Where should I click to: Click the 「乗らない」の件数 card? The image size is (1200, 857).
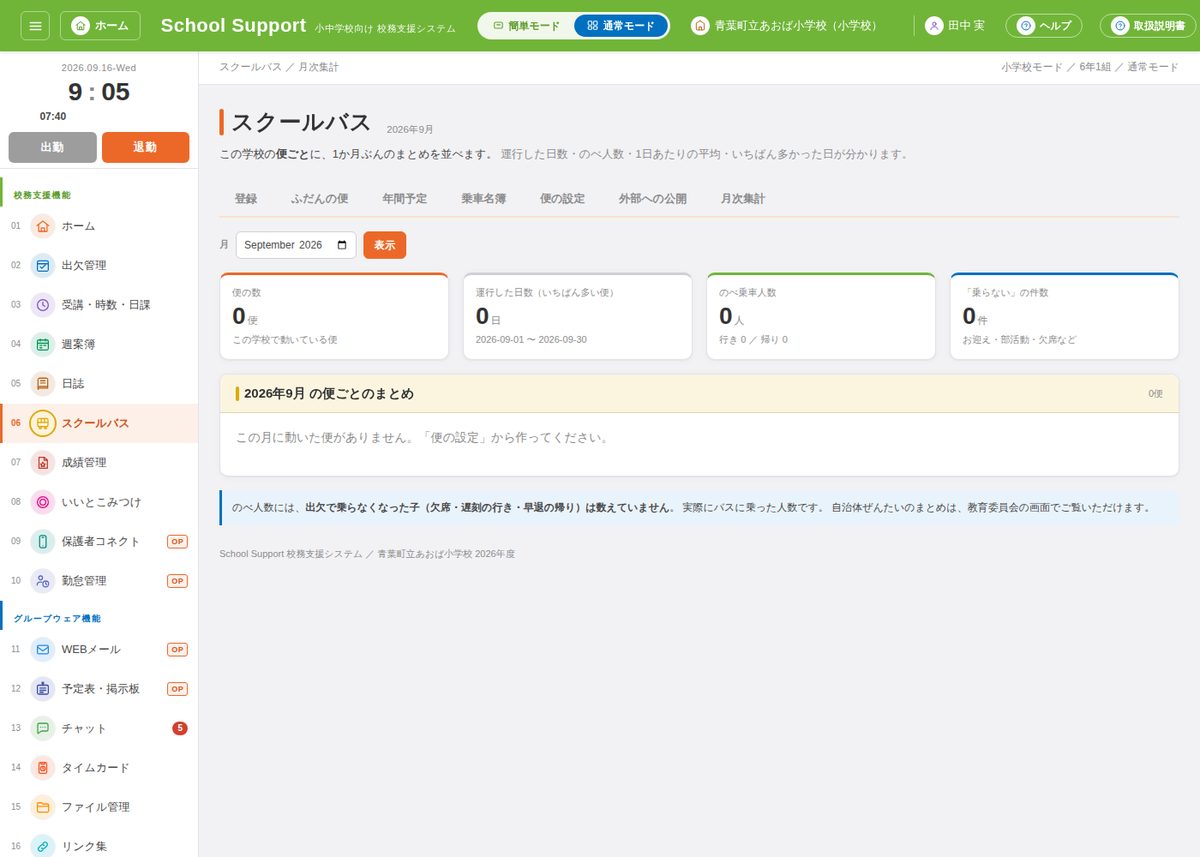[x=1064, y=316]
